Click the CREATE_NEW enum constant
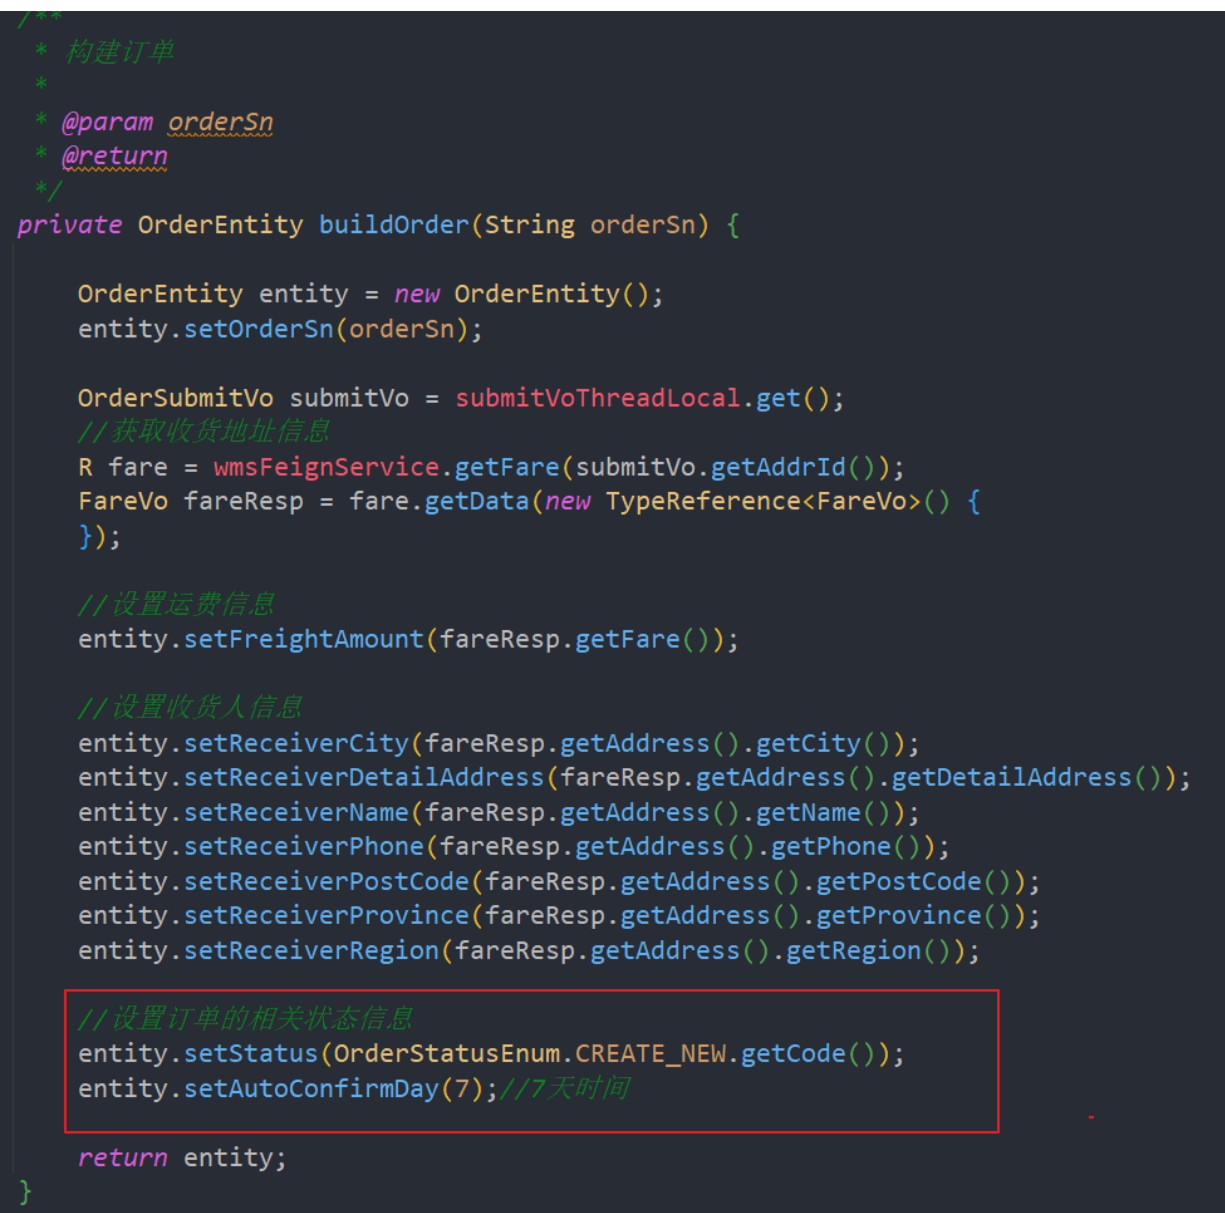1225x1213 pixels. click(650, 1053)
